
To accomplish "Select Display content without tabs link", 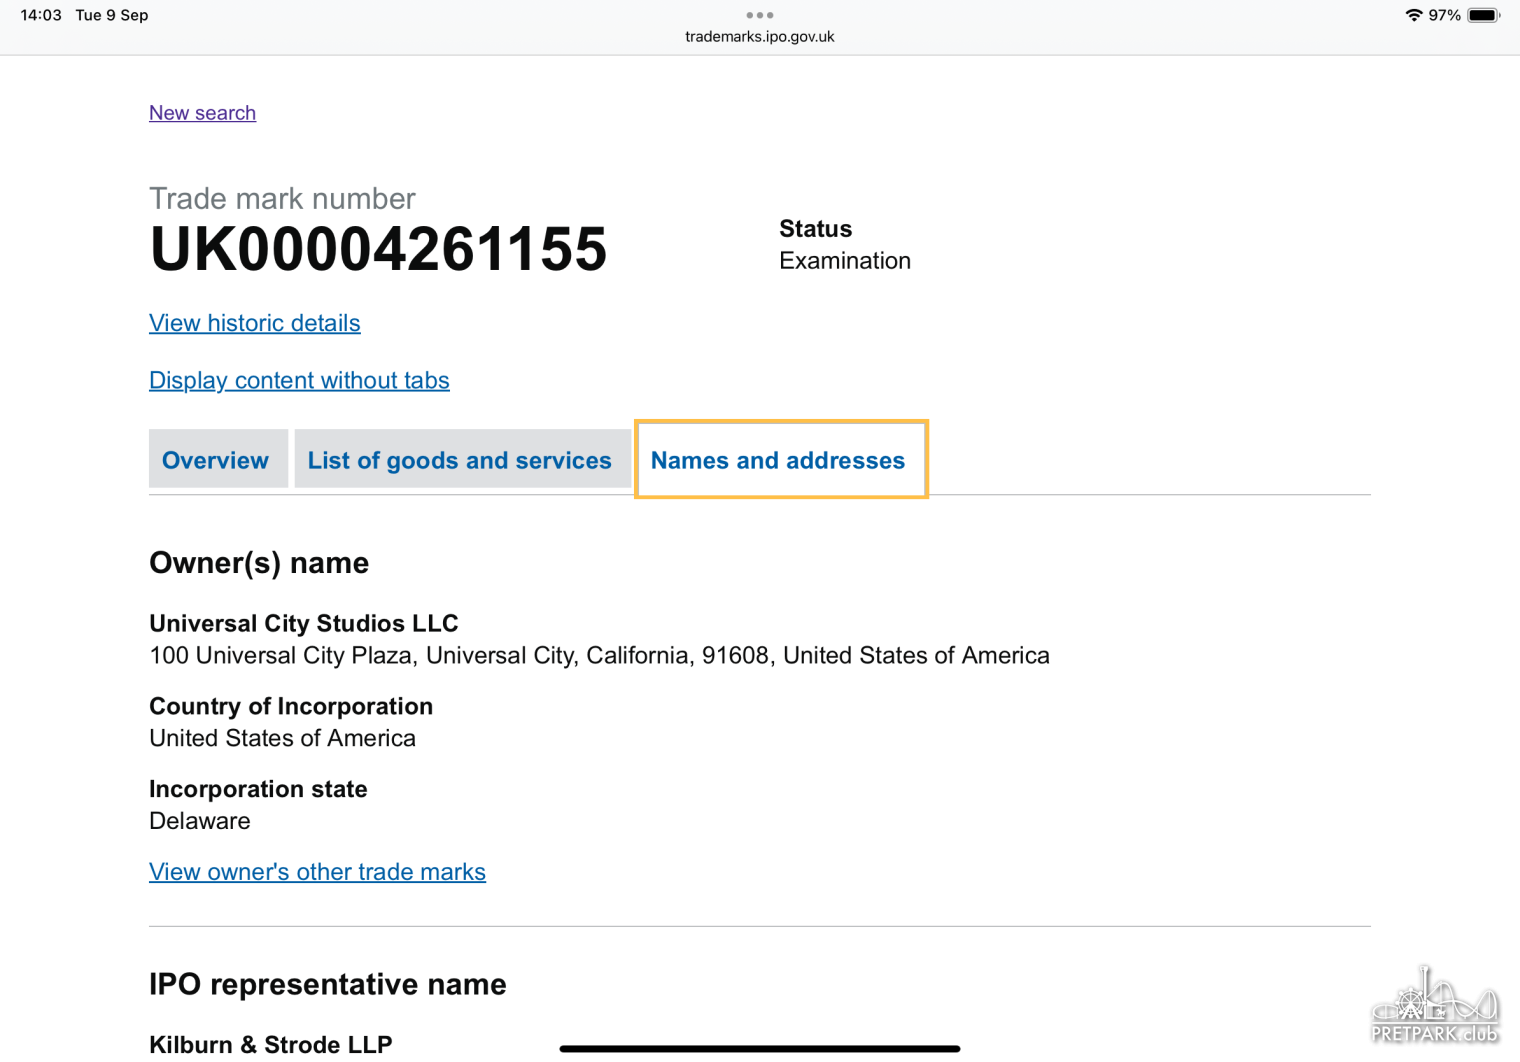I will coord(299,380).
